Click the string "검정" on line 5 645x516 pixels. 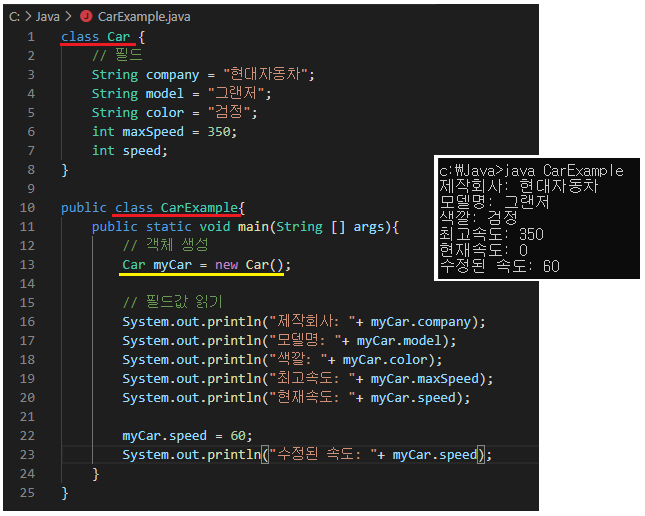(x=229, y=112)
